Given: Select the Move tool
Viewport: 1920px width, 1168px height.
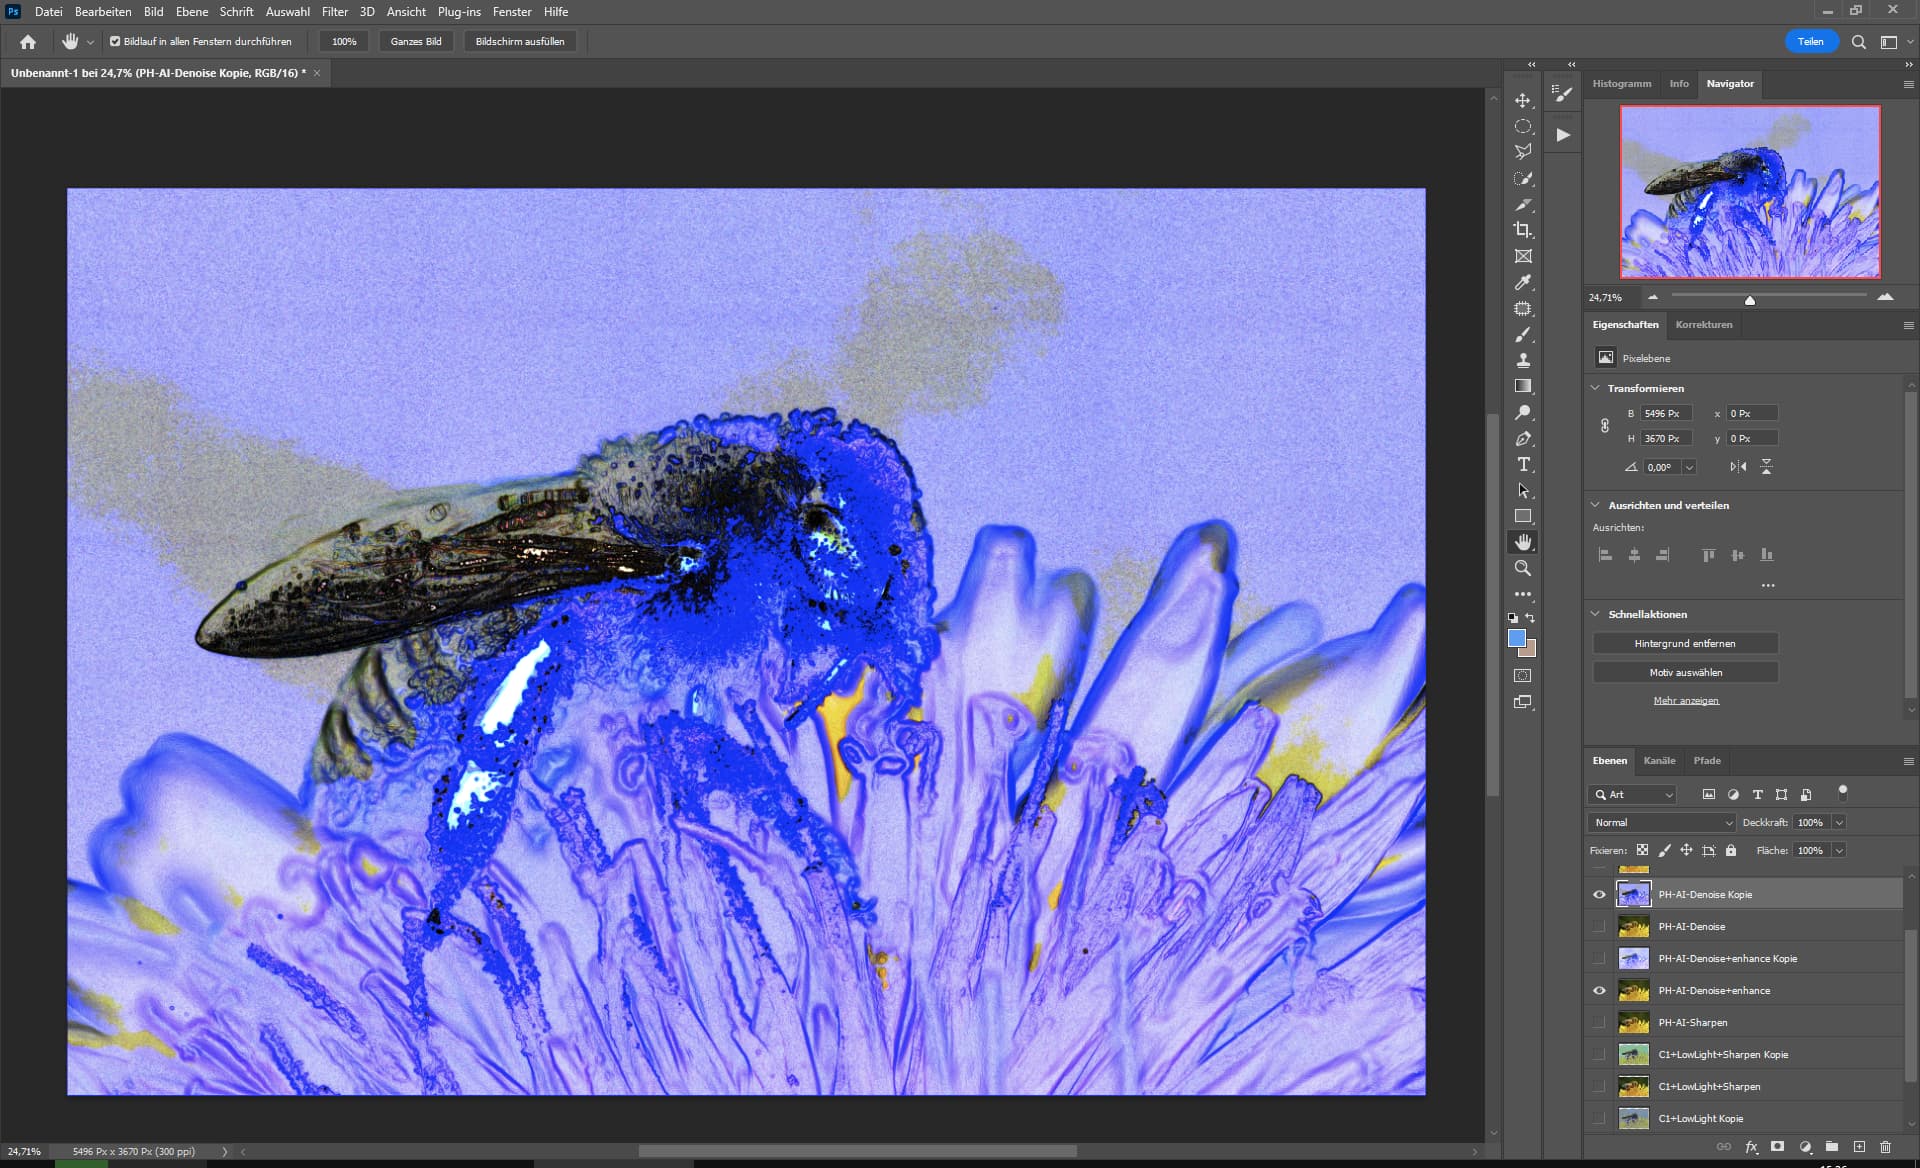Looking at the screenshot, I should point(1522,101).
